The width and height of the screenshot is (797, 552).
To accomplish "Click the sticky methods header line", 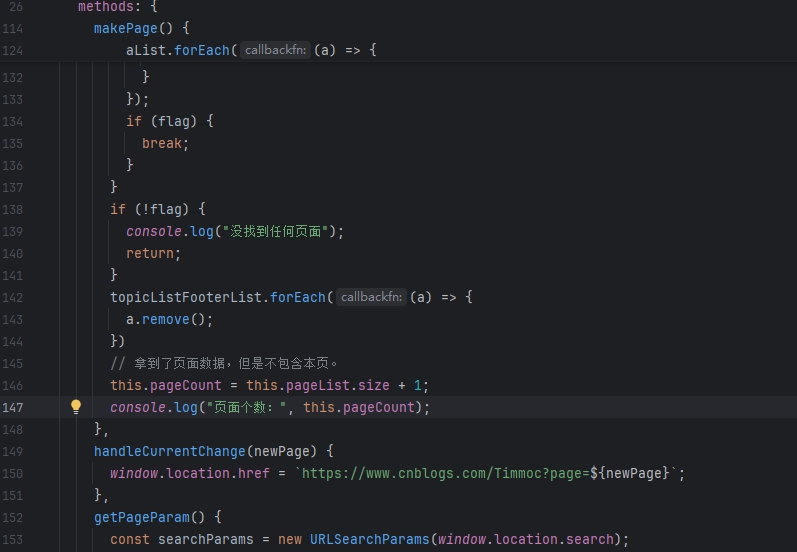I will [x=398, y=7].
